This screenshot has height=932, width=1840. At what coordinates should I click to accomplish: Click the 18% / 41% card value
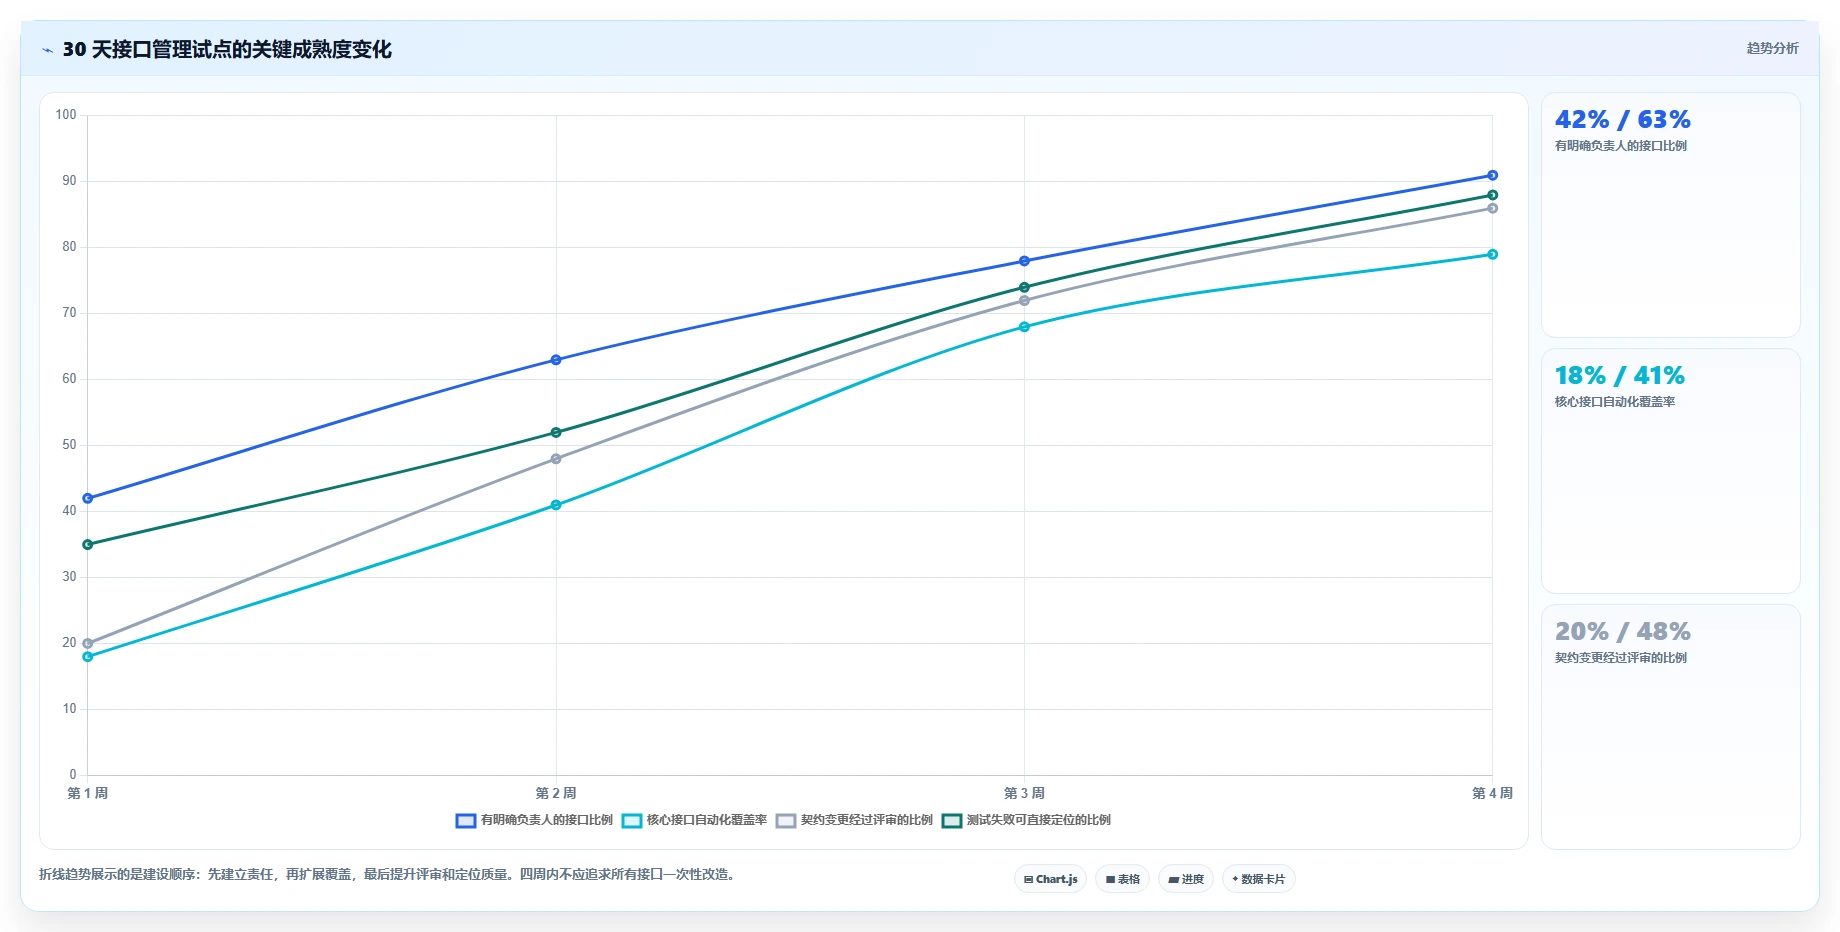[x=1619, y=376]
